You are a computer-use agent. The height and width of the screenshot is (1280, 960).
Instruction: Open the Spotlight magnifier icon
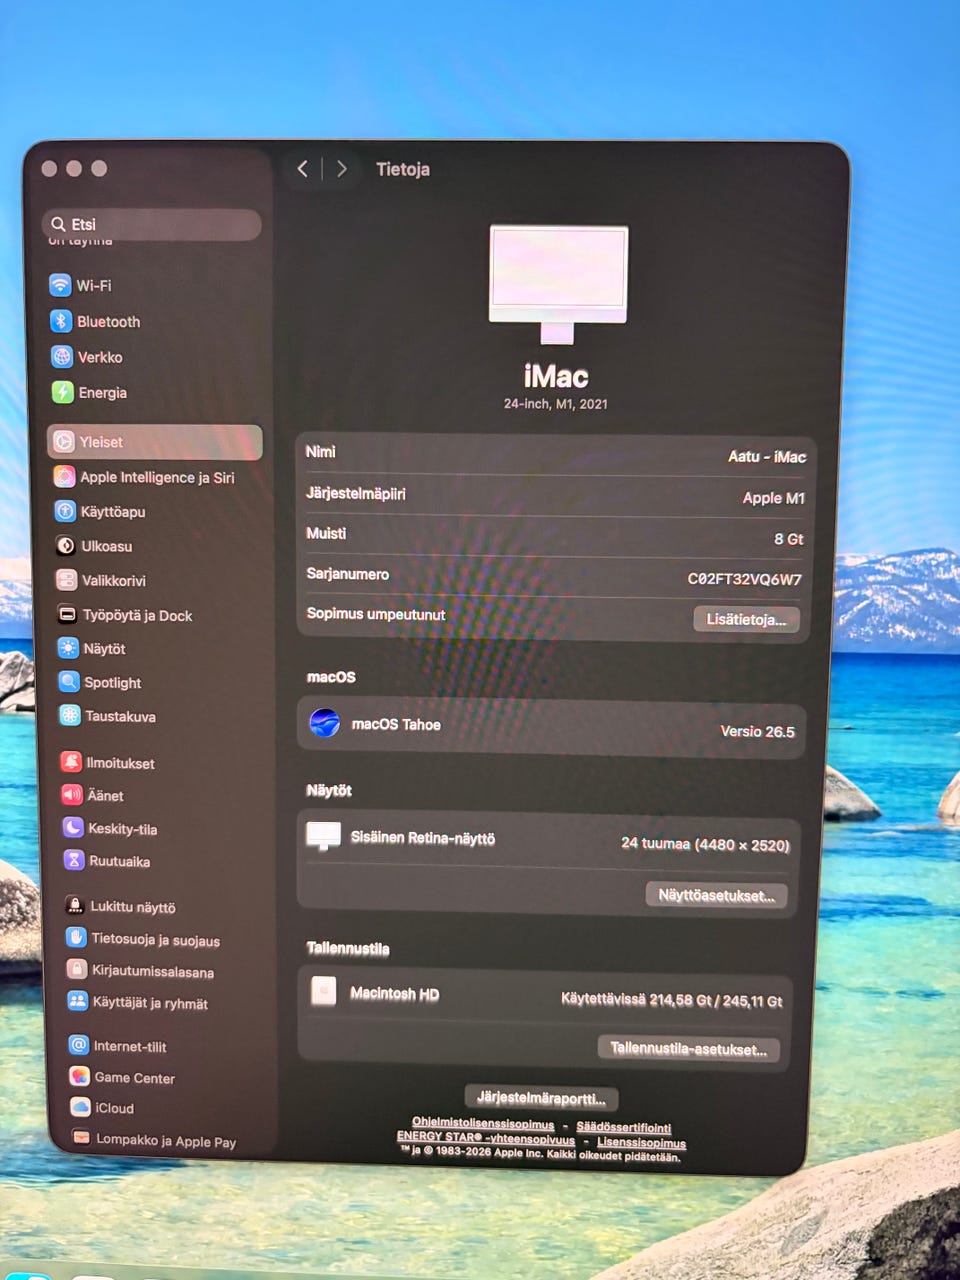click(69, 682)
